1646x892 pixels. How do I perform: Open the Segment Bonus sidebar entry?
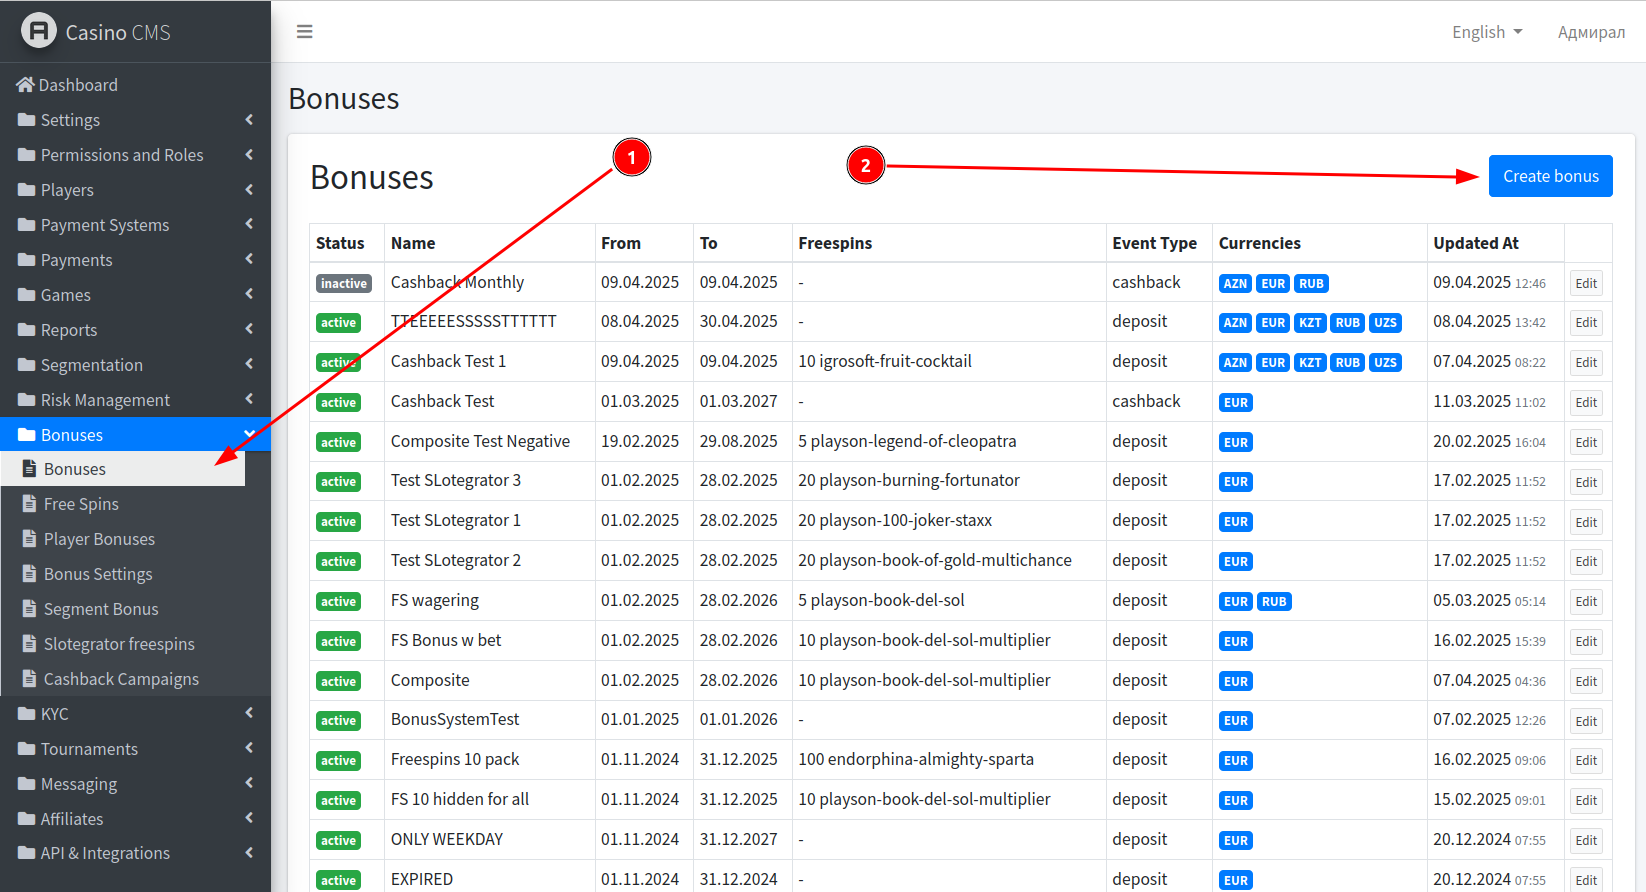pyautogui.click(x=101, y=609)
